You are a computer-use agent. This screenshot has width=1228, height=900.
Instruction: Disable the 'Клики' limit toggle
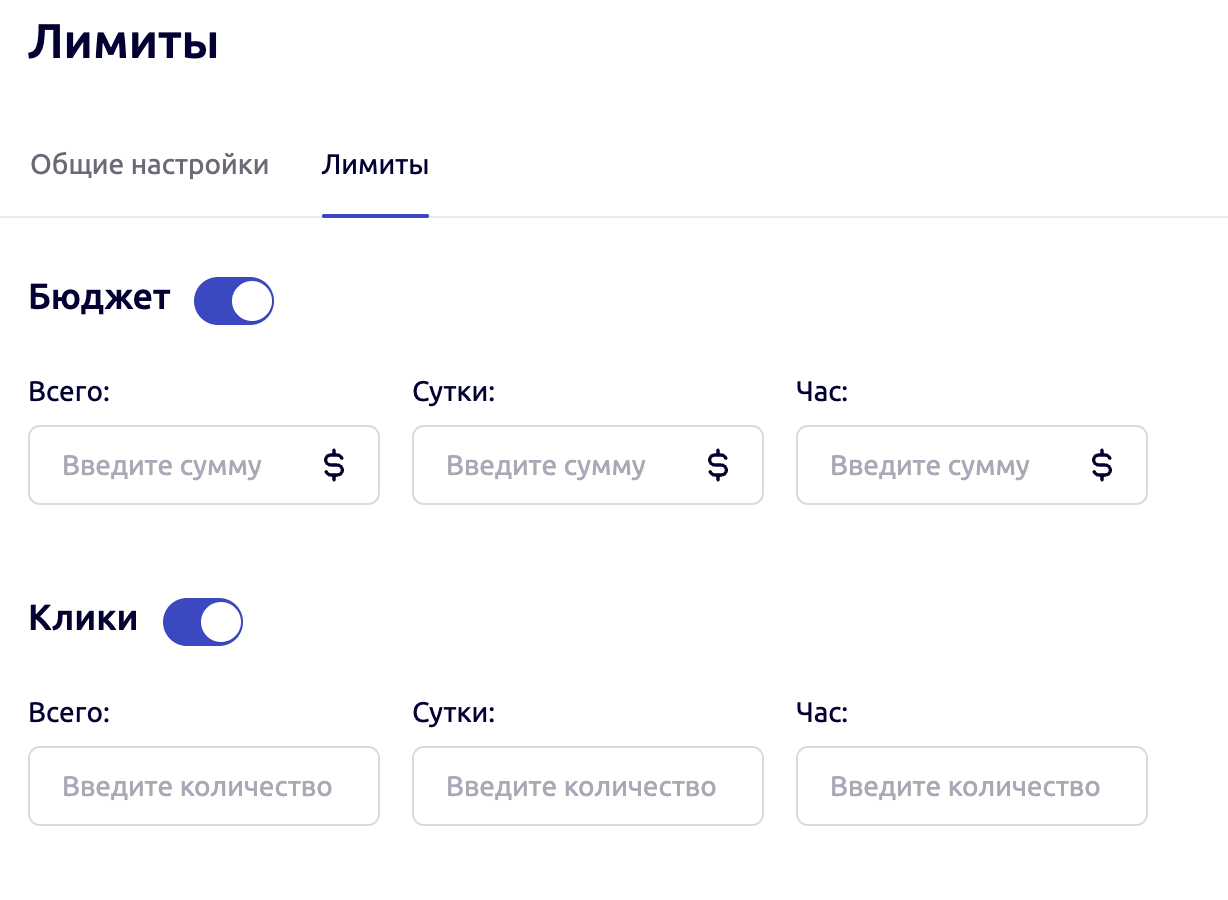point(202,621)
